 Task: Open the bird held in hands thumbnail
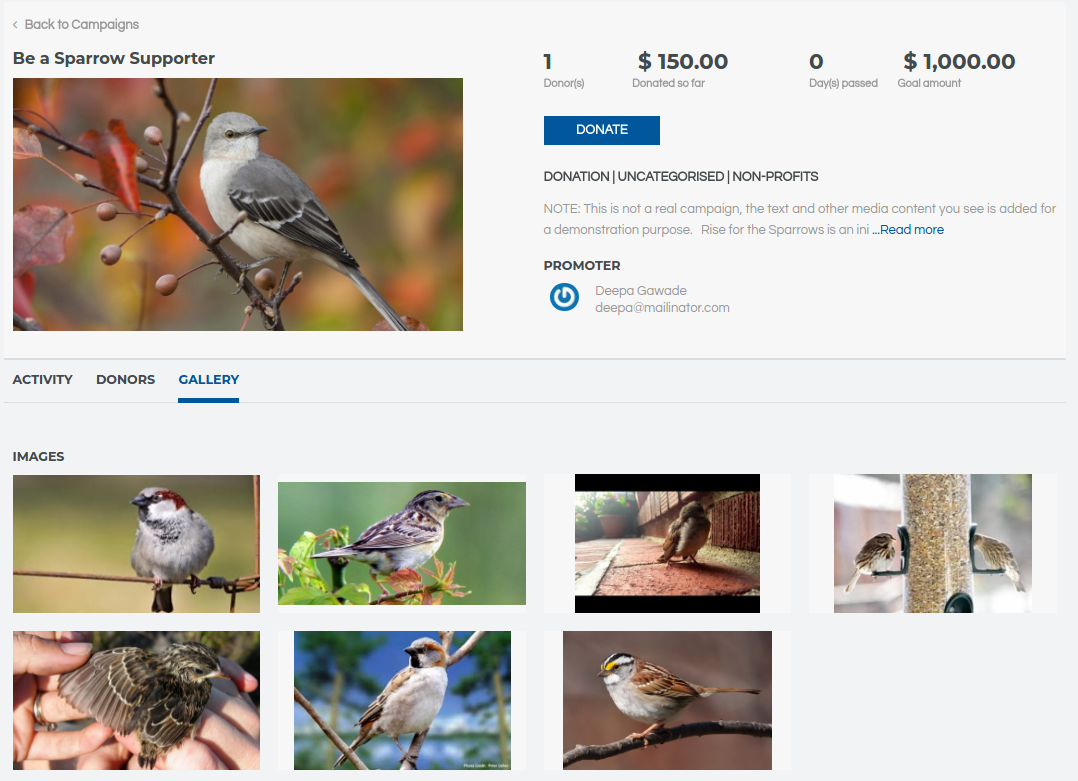pos(136,700)
